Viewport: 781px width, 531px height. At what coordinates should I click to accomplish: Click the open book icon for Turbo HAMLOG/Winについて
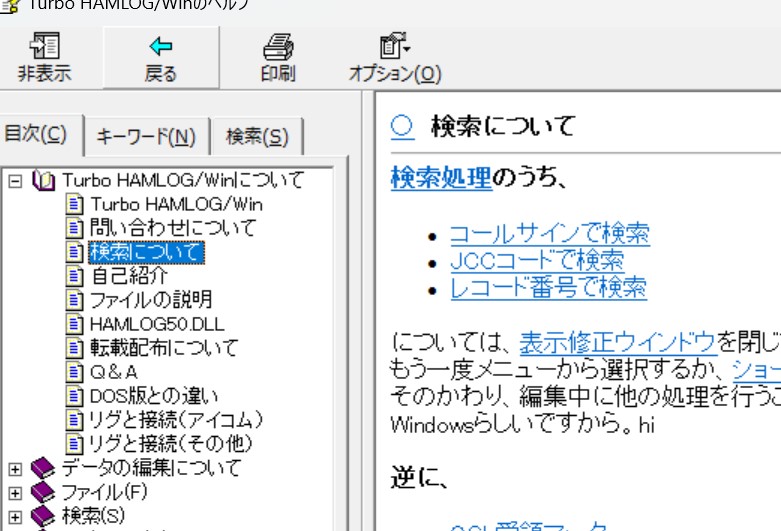coord(43,180)
